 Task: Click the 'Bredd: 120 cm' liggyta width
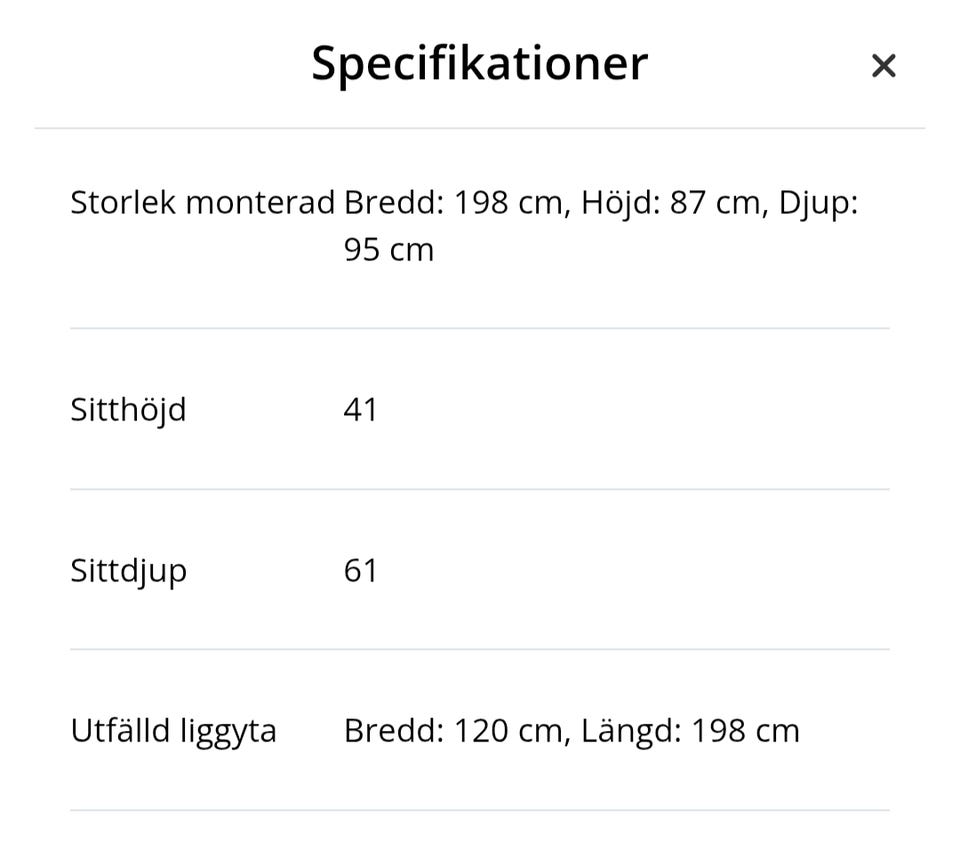tap(453, 731)
